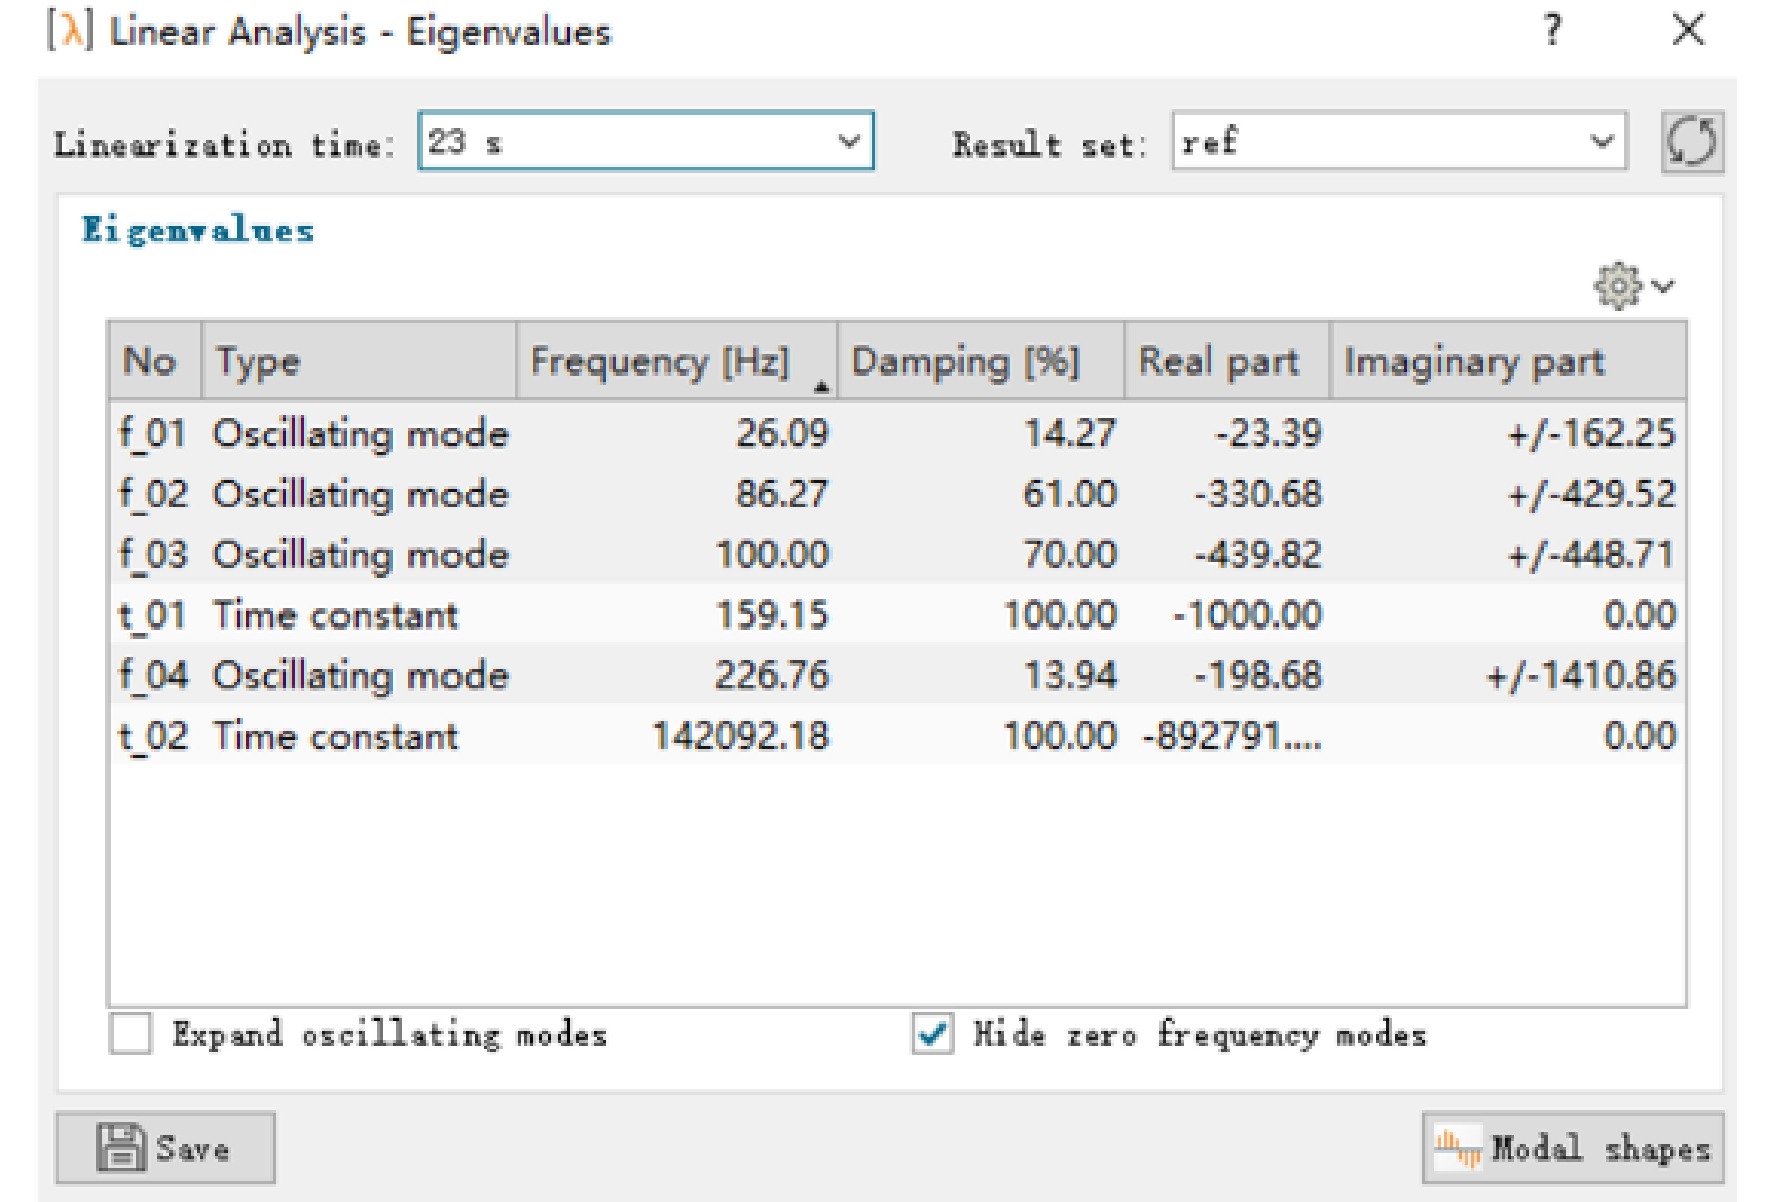The width and height of the screenshot is (1772, 1202).
Task: Click imaginary part +/-1410.86
Action: tap(1581, 675)
